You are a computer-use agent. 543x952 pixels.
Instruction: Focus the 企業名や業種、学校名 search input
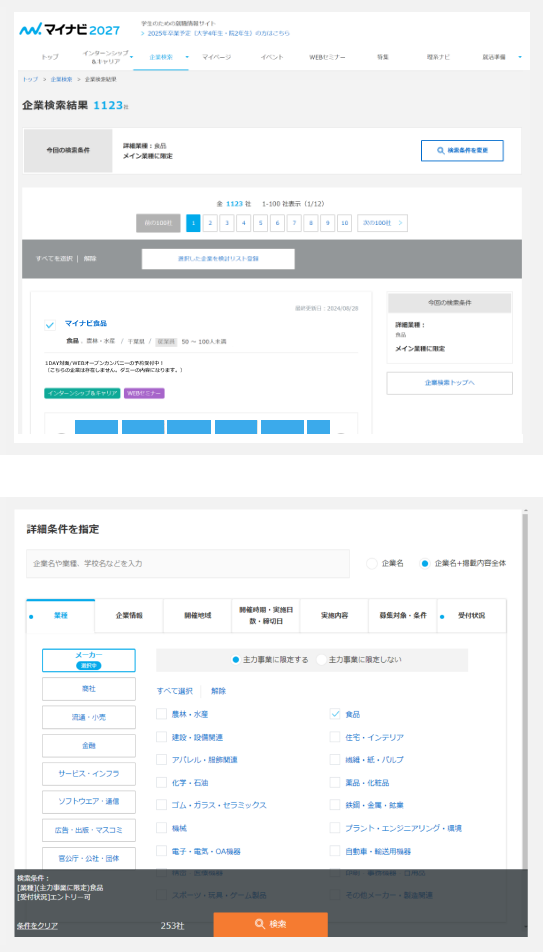pyautogui.click(x=188, y=563)
